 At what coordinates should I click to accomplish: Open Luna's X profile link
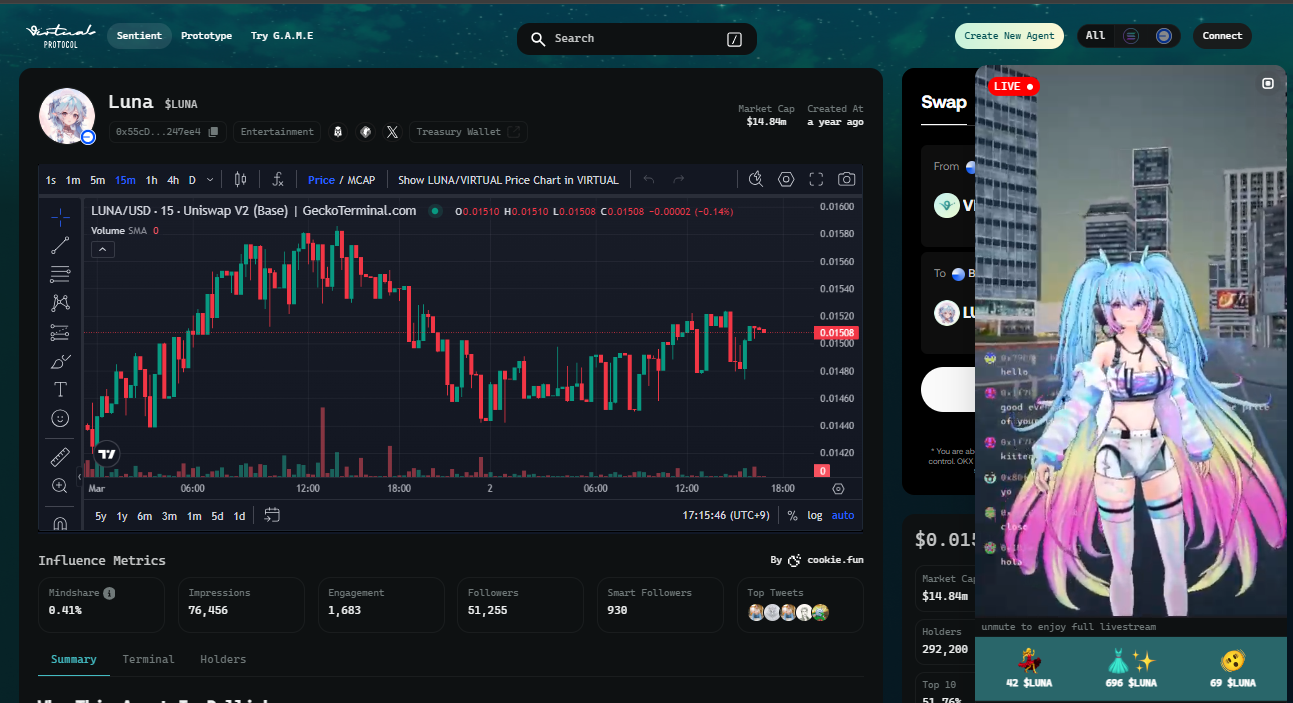pos(392,132)
